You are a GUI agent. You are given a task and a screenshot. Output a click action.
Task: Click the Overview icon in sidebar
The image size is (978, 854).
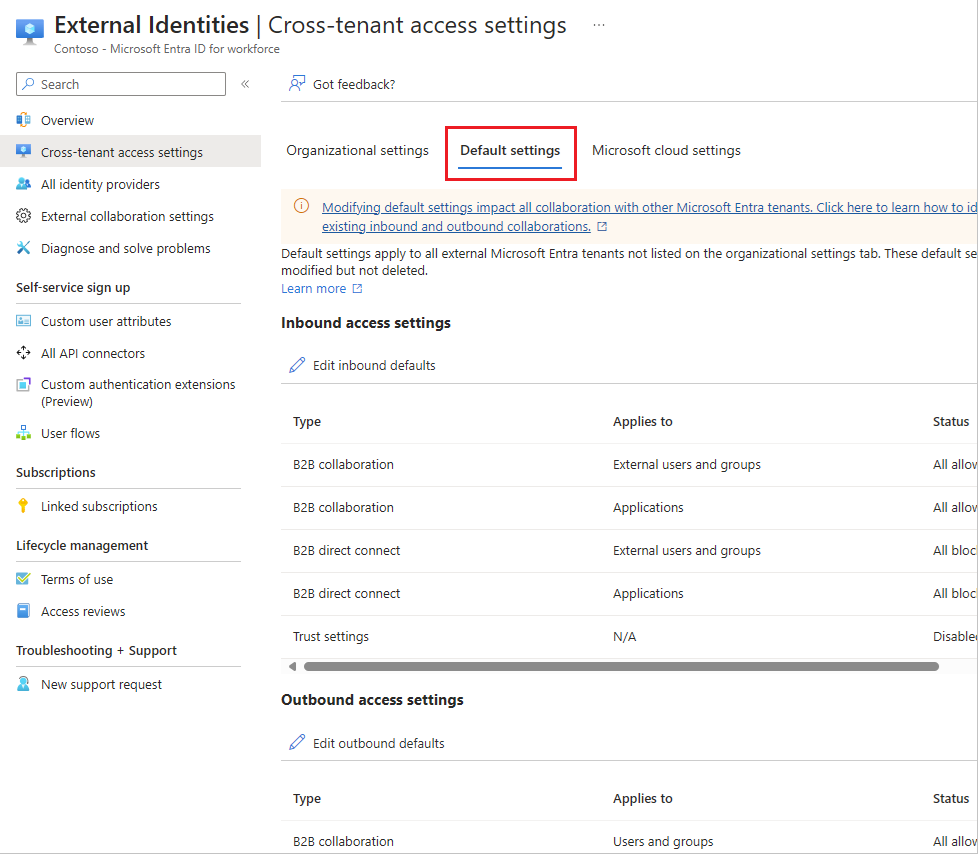[24, 120]
